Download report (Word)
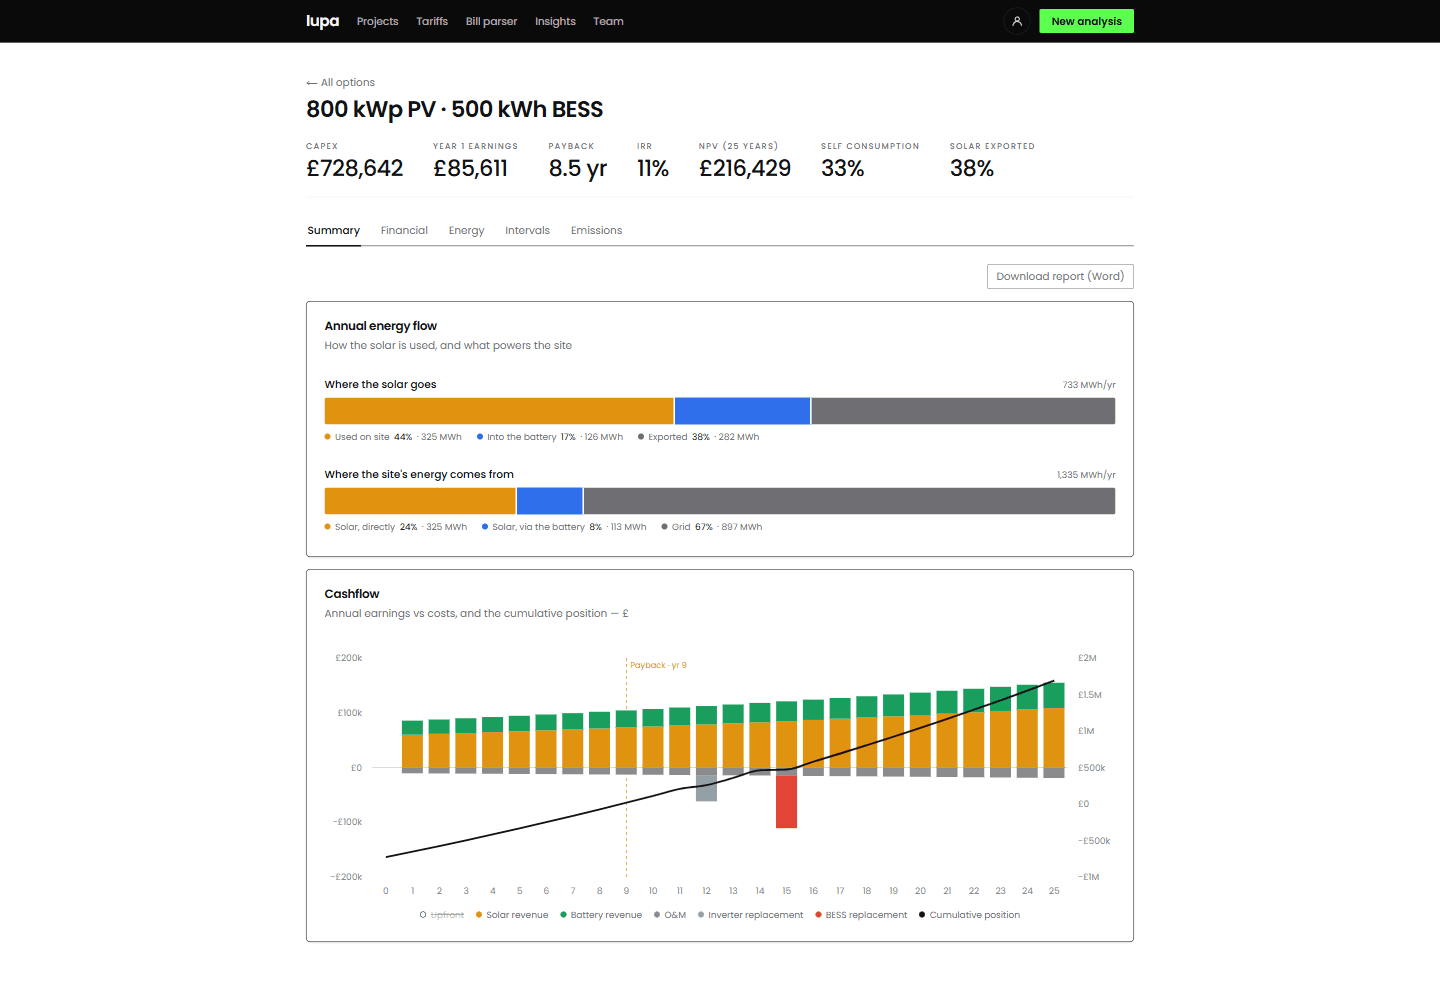 pyautogui.click(x=1060, y=277)
